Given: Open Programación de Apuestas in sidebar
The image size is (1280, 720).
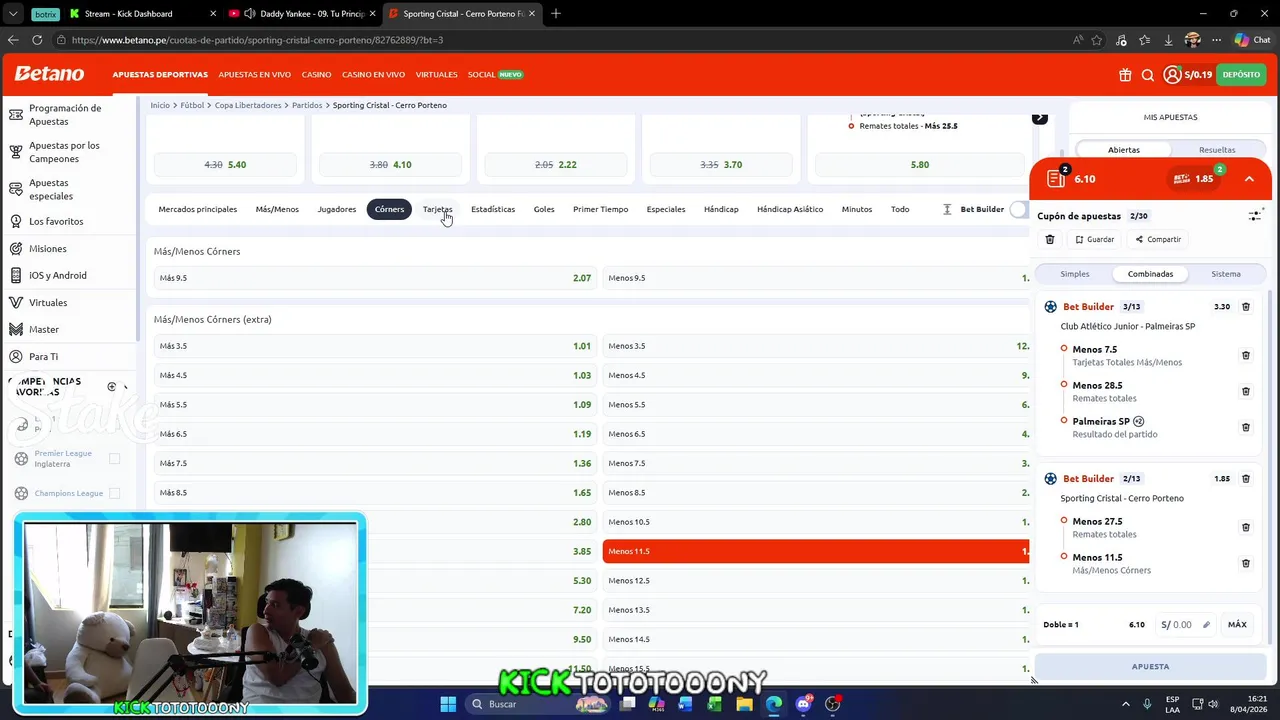Looking at the screenshot, I should pyautogui.click(x=65, y=114).
